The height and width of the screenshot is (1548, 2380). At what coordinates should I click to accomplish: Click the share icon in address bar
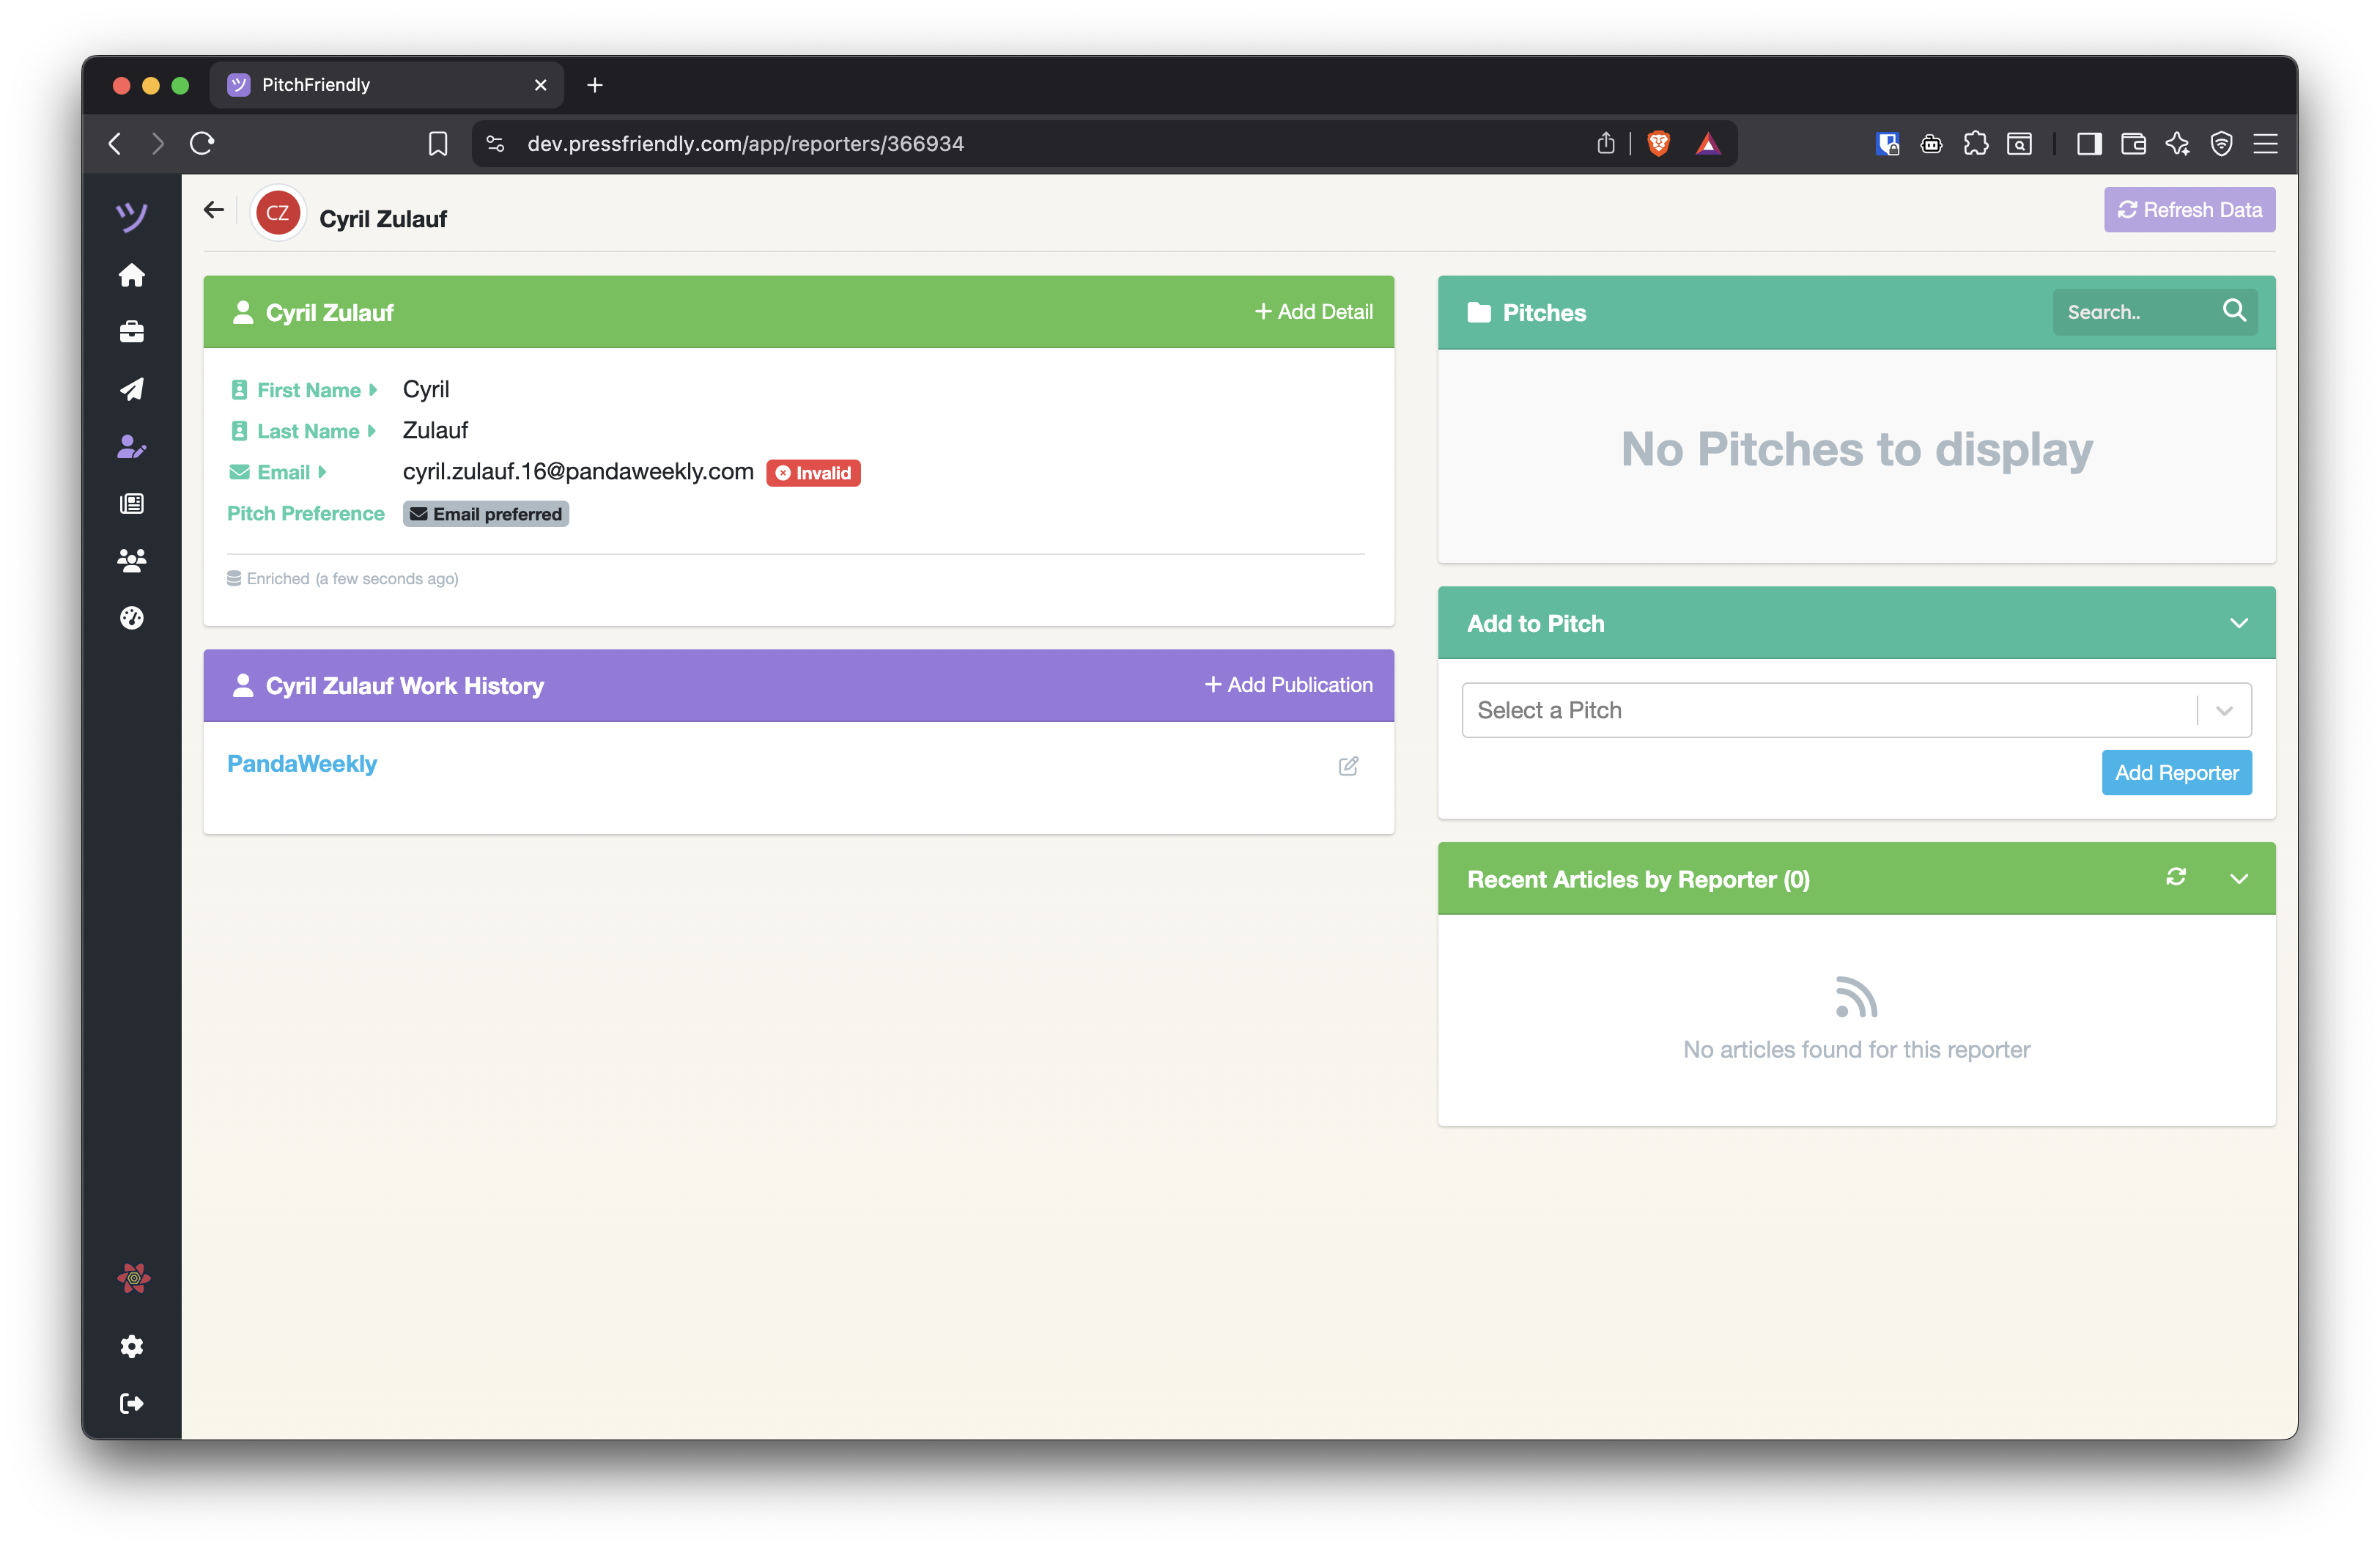click(1605, 143)
